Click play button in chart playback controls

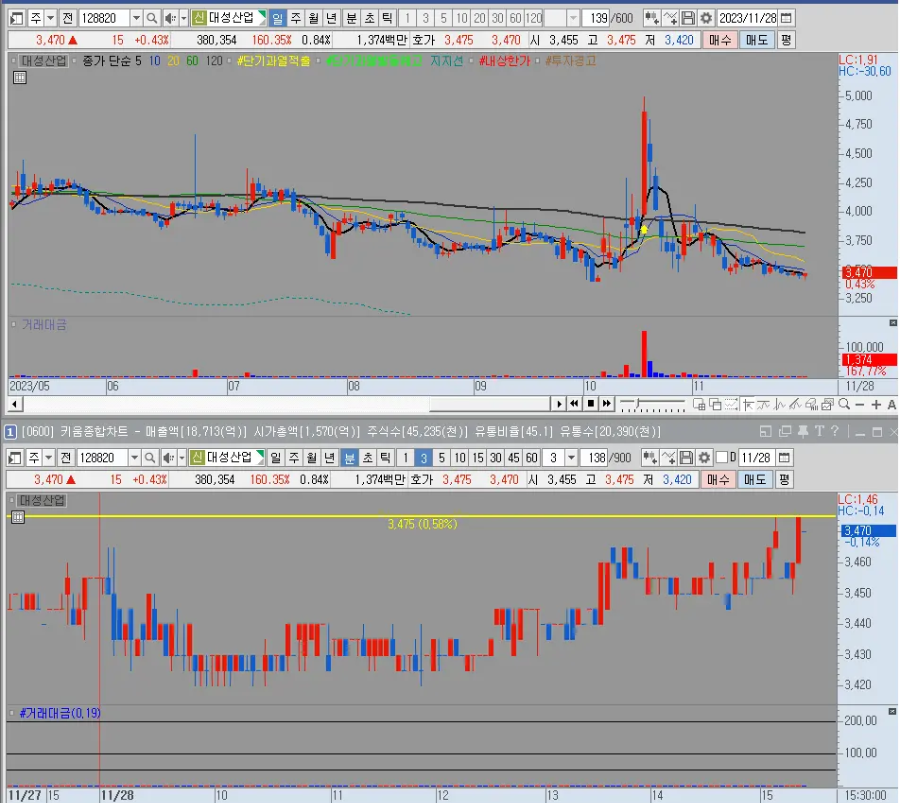coord(559,404)
